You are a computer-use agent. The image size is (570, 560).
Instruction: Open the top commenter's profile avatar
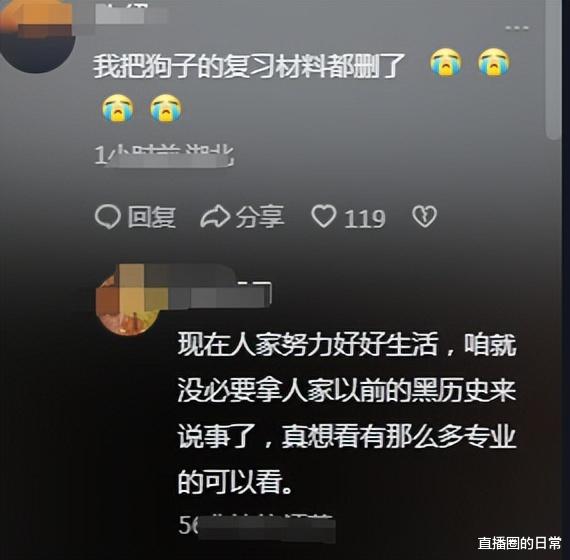[36, 35]
